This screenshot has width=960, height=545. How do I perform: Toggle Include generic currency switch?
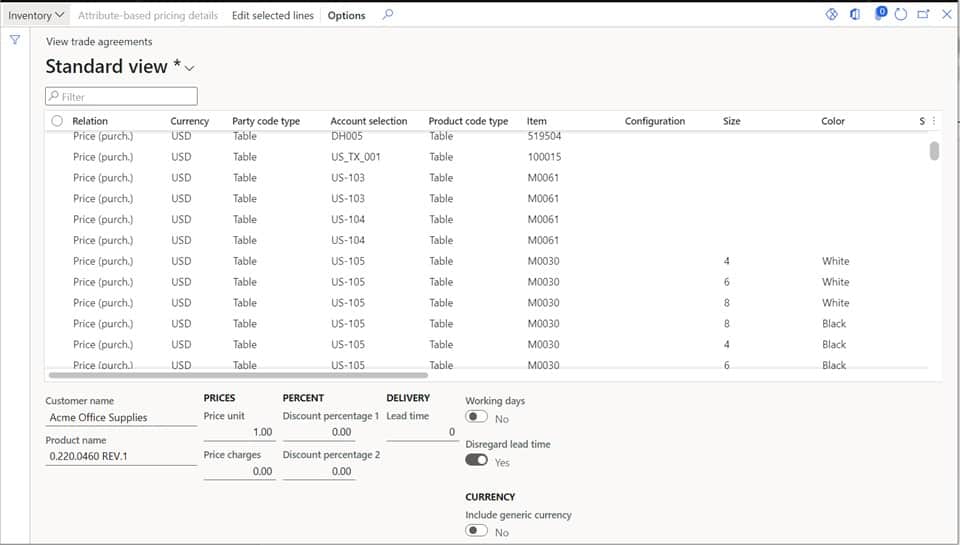(x=476, y=530)
